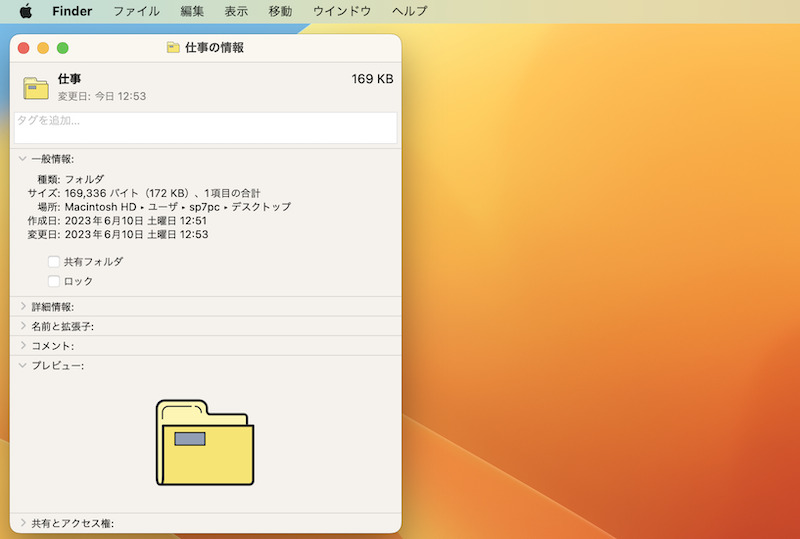Expand the 名前と拡張子 section
The height and width of the screenshot is (539, 800).
tap(23, 326)
